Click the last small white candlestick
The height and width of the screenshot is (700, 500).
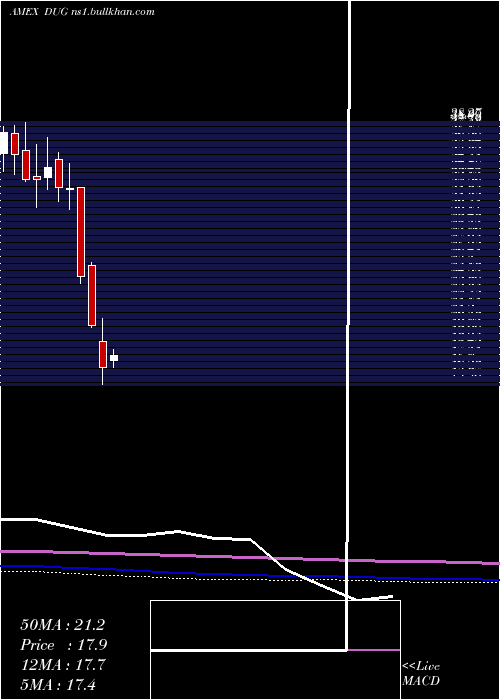coord(114,358)
